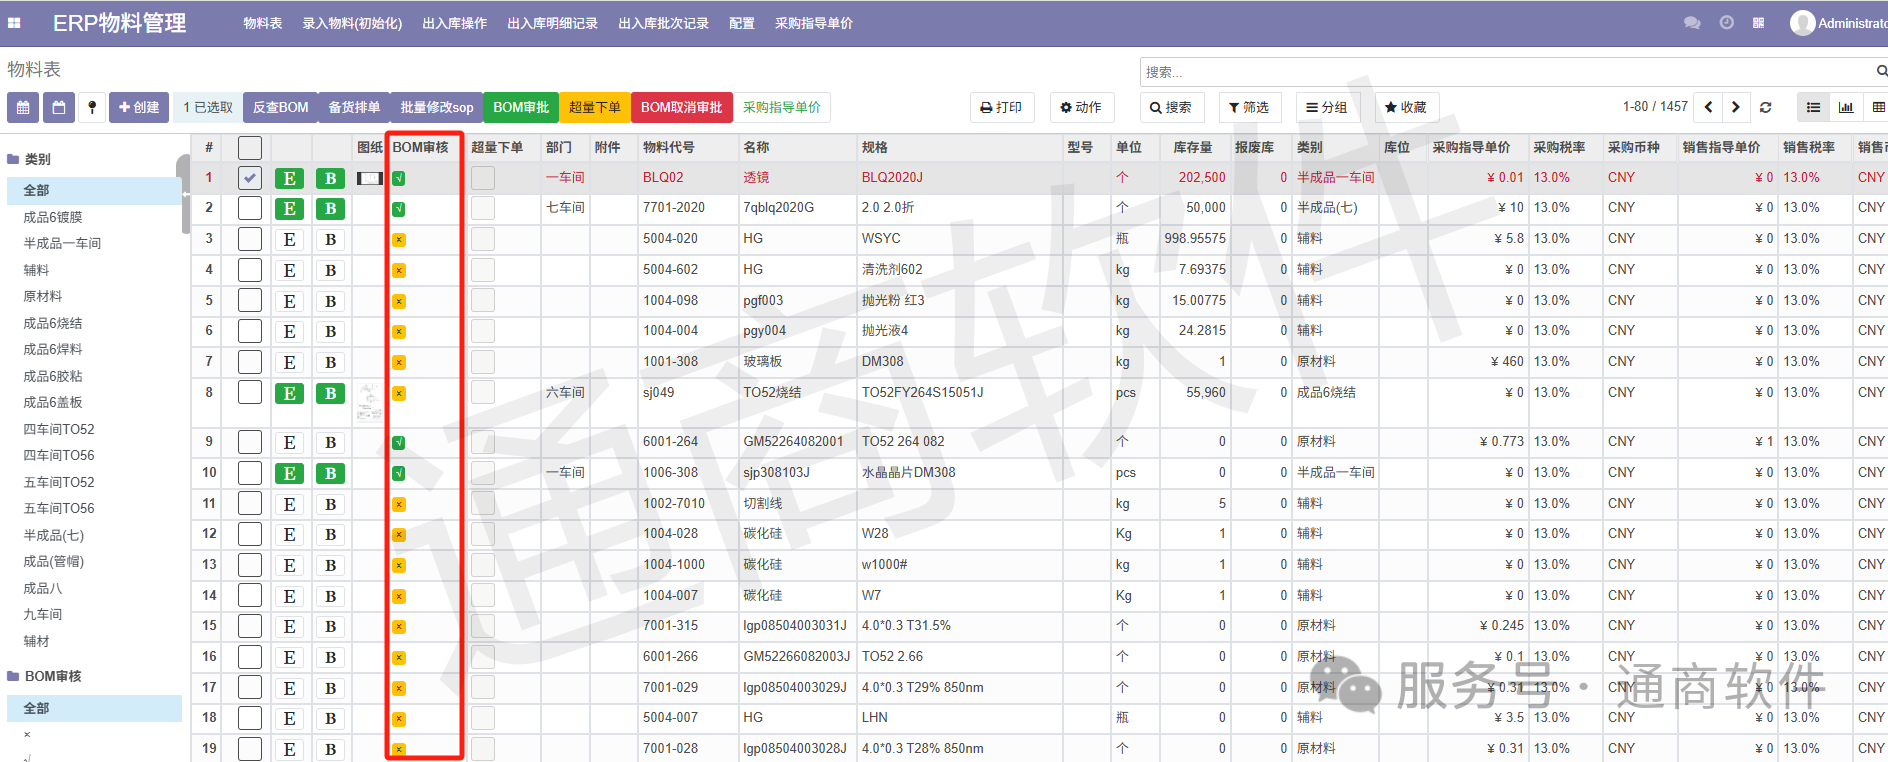Image resolution: width=1888 pixels, height=762 pixels.
Task: Click the green E icon in row 2
Action: coord(289,209)
